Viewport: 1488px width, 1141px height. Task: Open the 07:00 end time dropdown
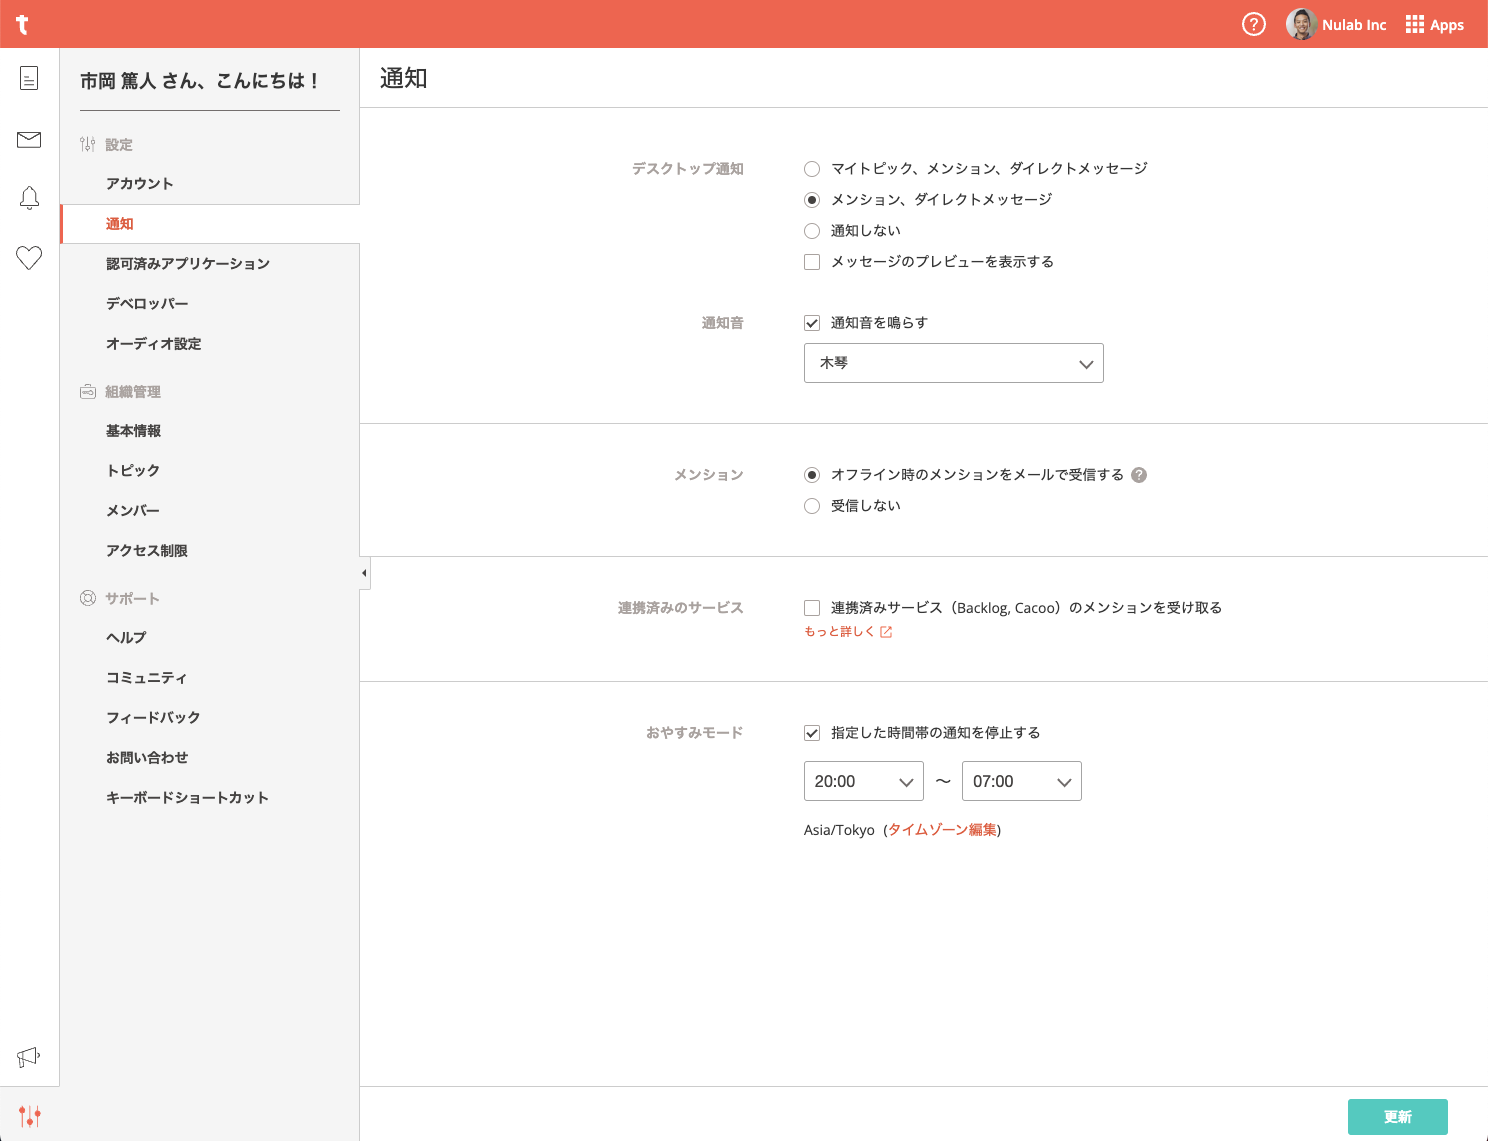pyautogui.click(x=1022, y=781)
